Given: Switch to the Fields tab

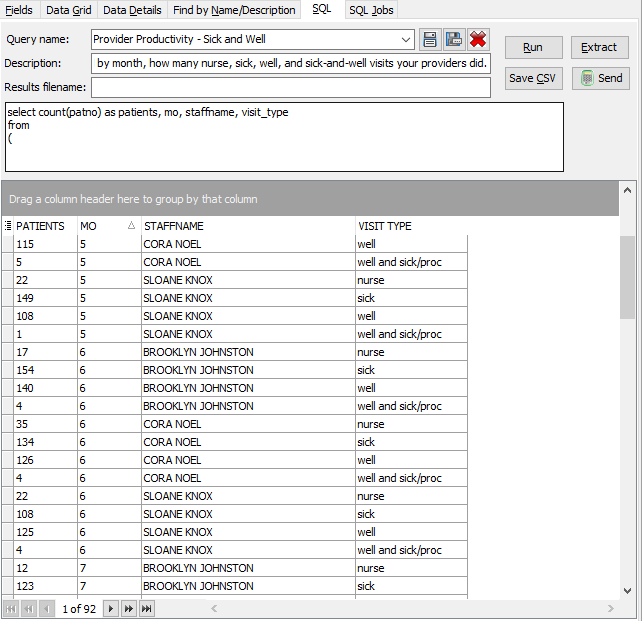Looking at the screenshot, I should pos(19,10).
